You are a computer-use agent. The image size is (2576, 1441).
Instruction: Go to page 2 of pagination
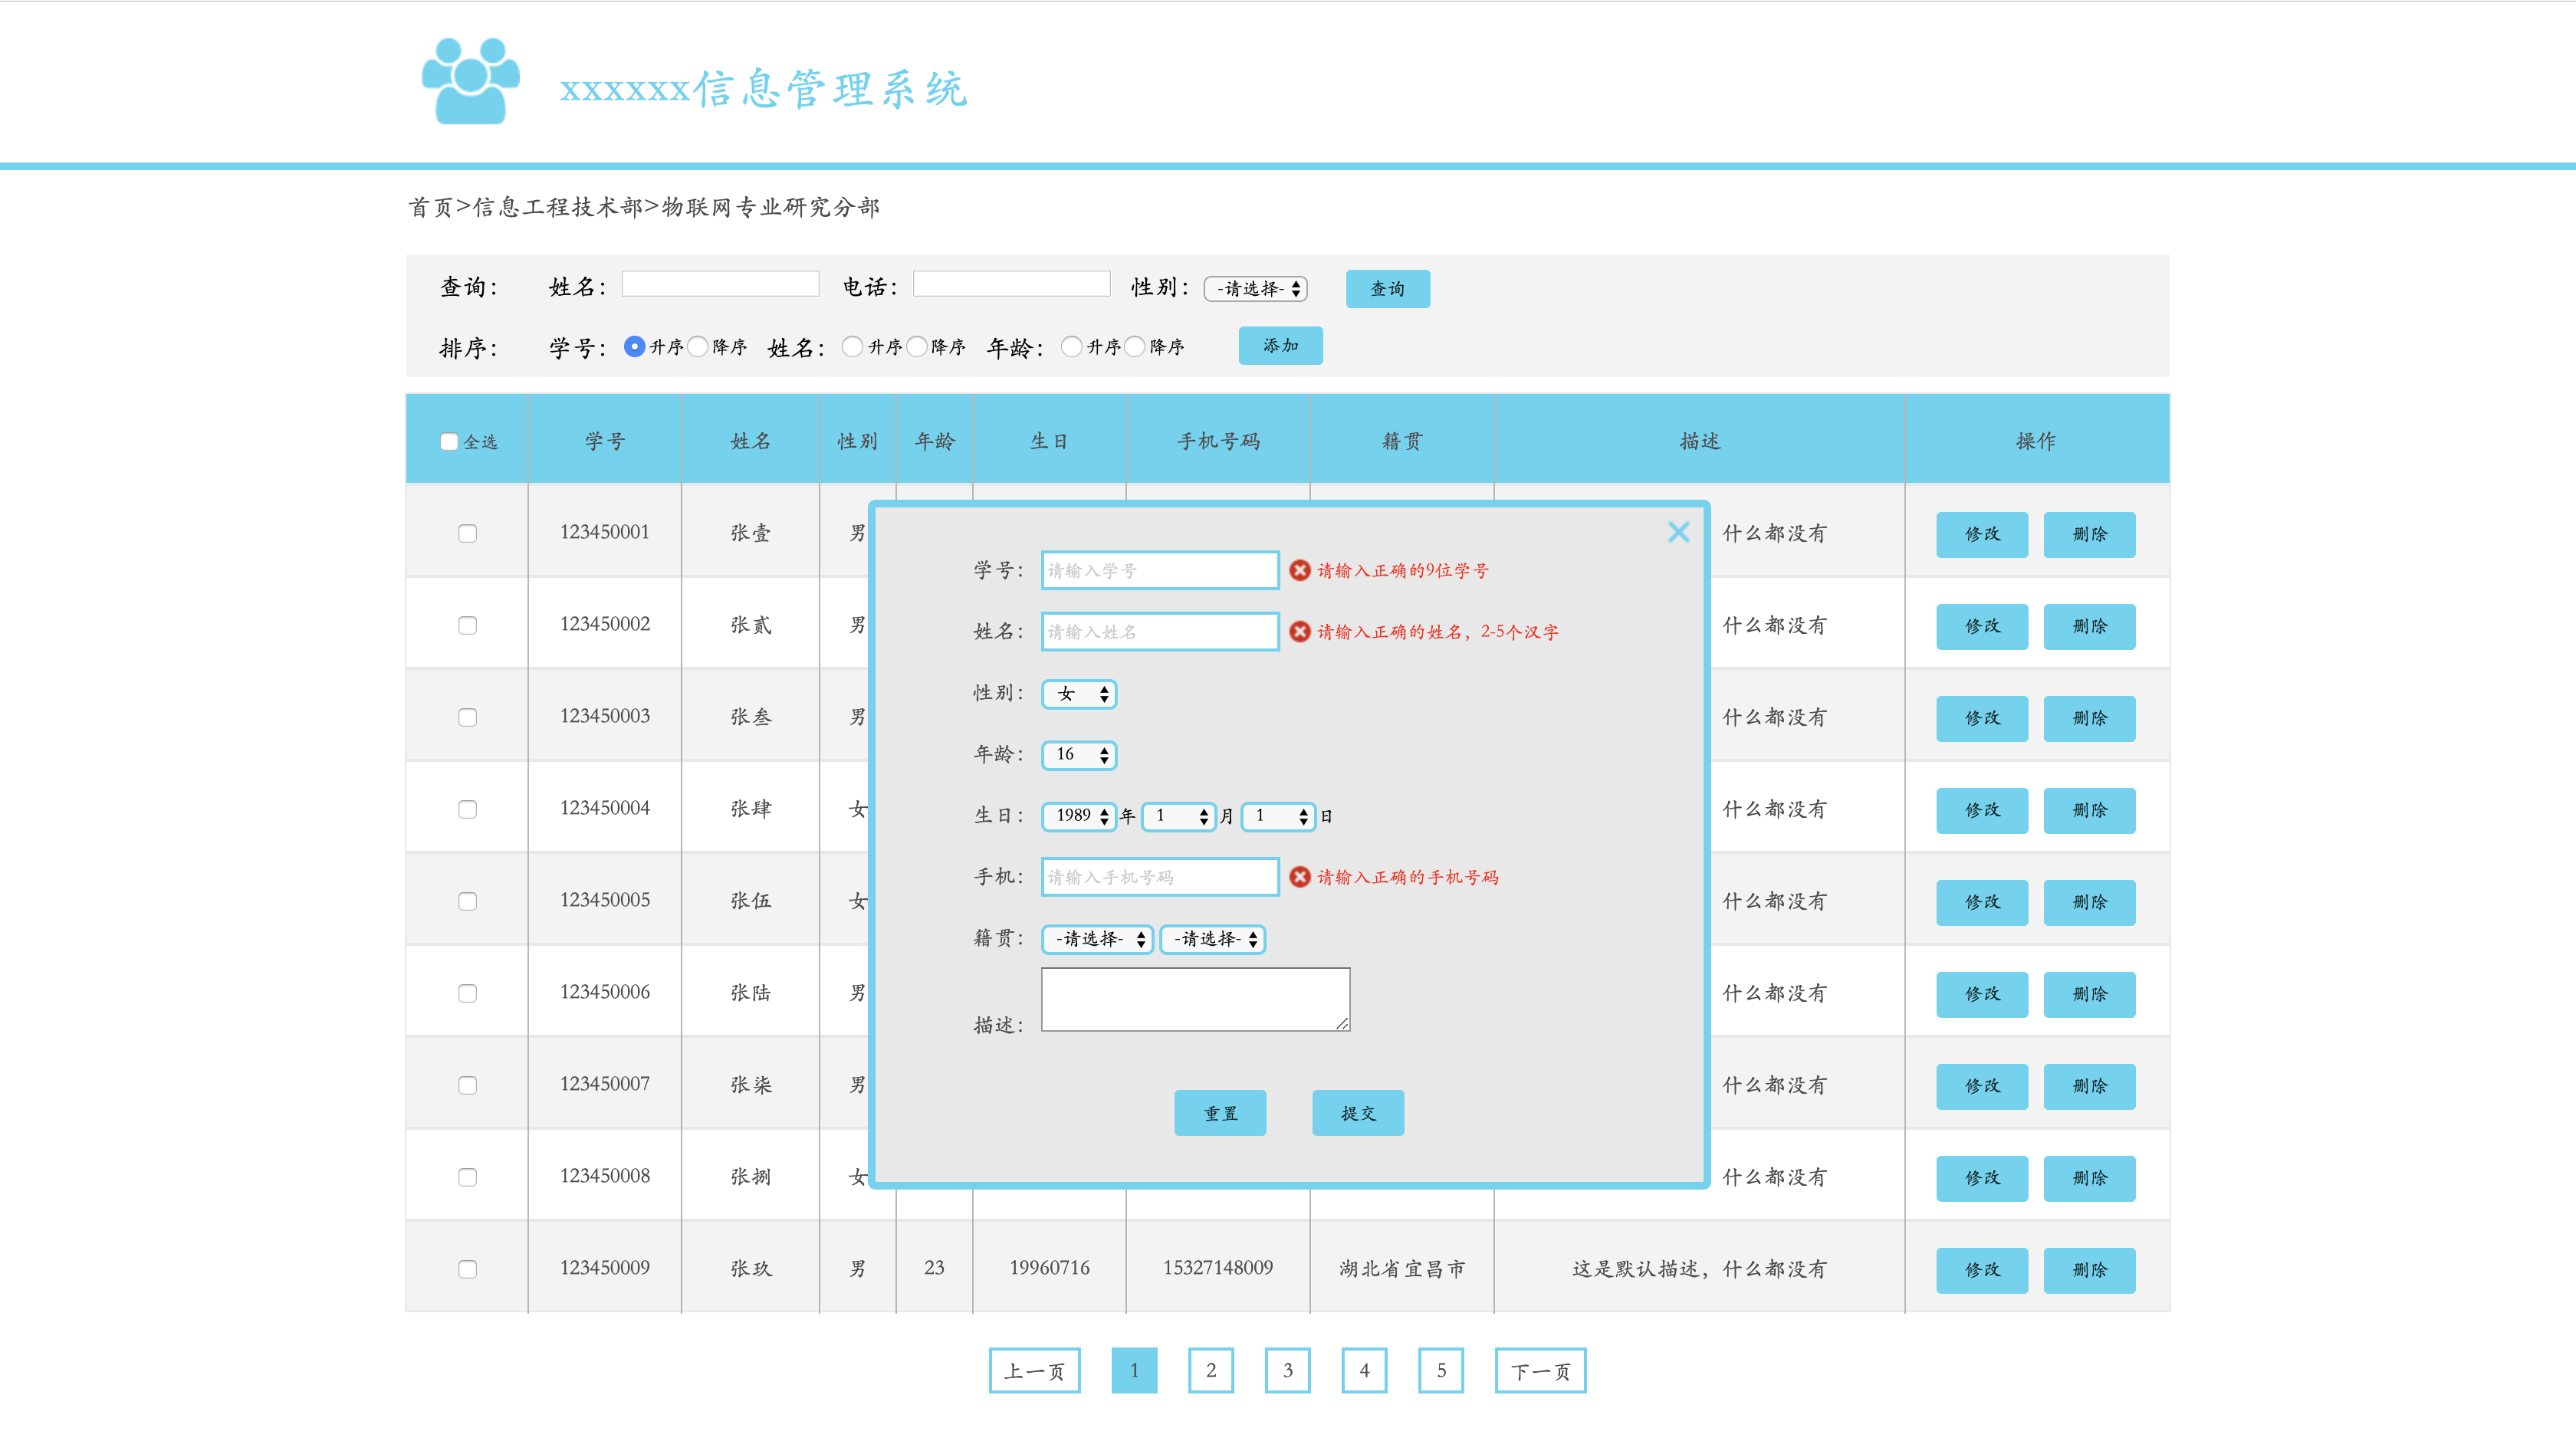point(1211,1370)
